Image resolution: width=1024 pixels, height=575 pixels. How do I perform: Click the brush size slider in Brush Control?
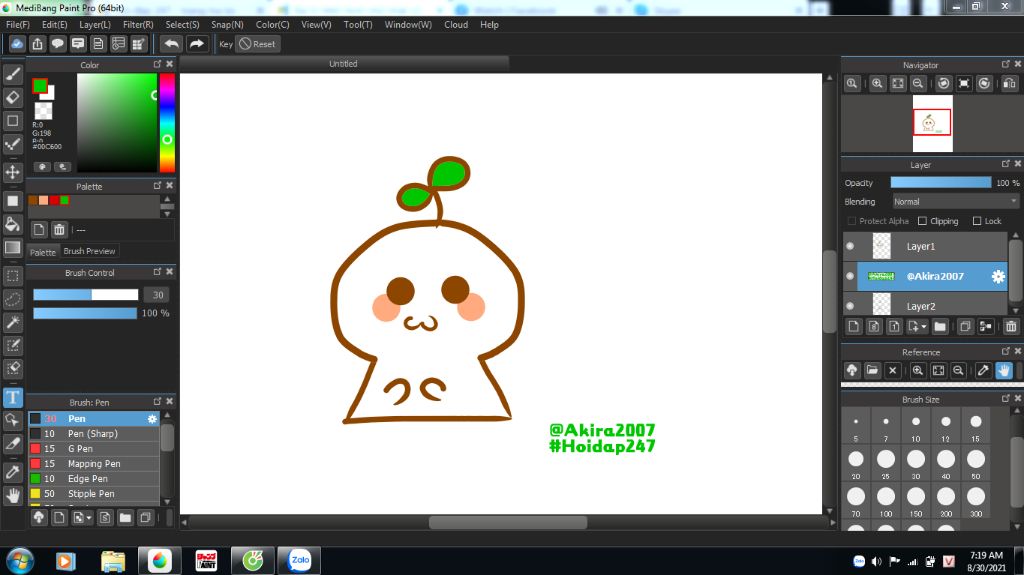point(86,295)
